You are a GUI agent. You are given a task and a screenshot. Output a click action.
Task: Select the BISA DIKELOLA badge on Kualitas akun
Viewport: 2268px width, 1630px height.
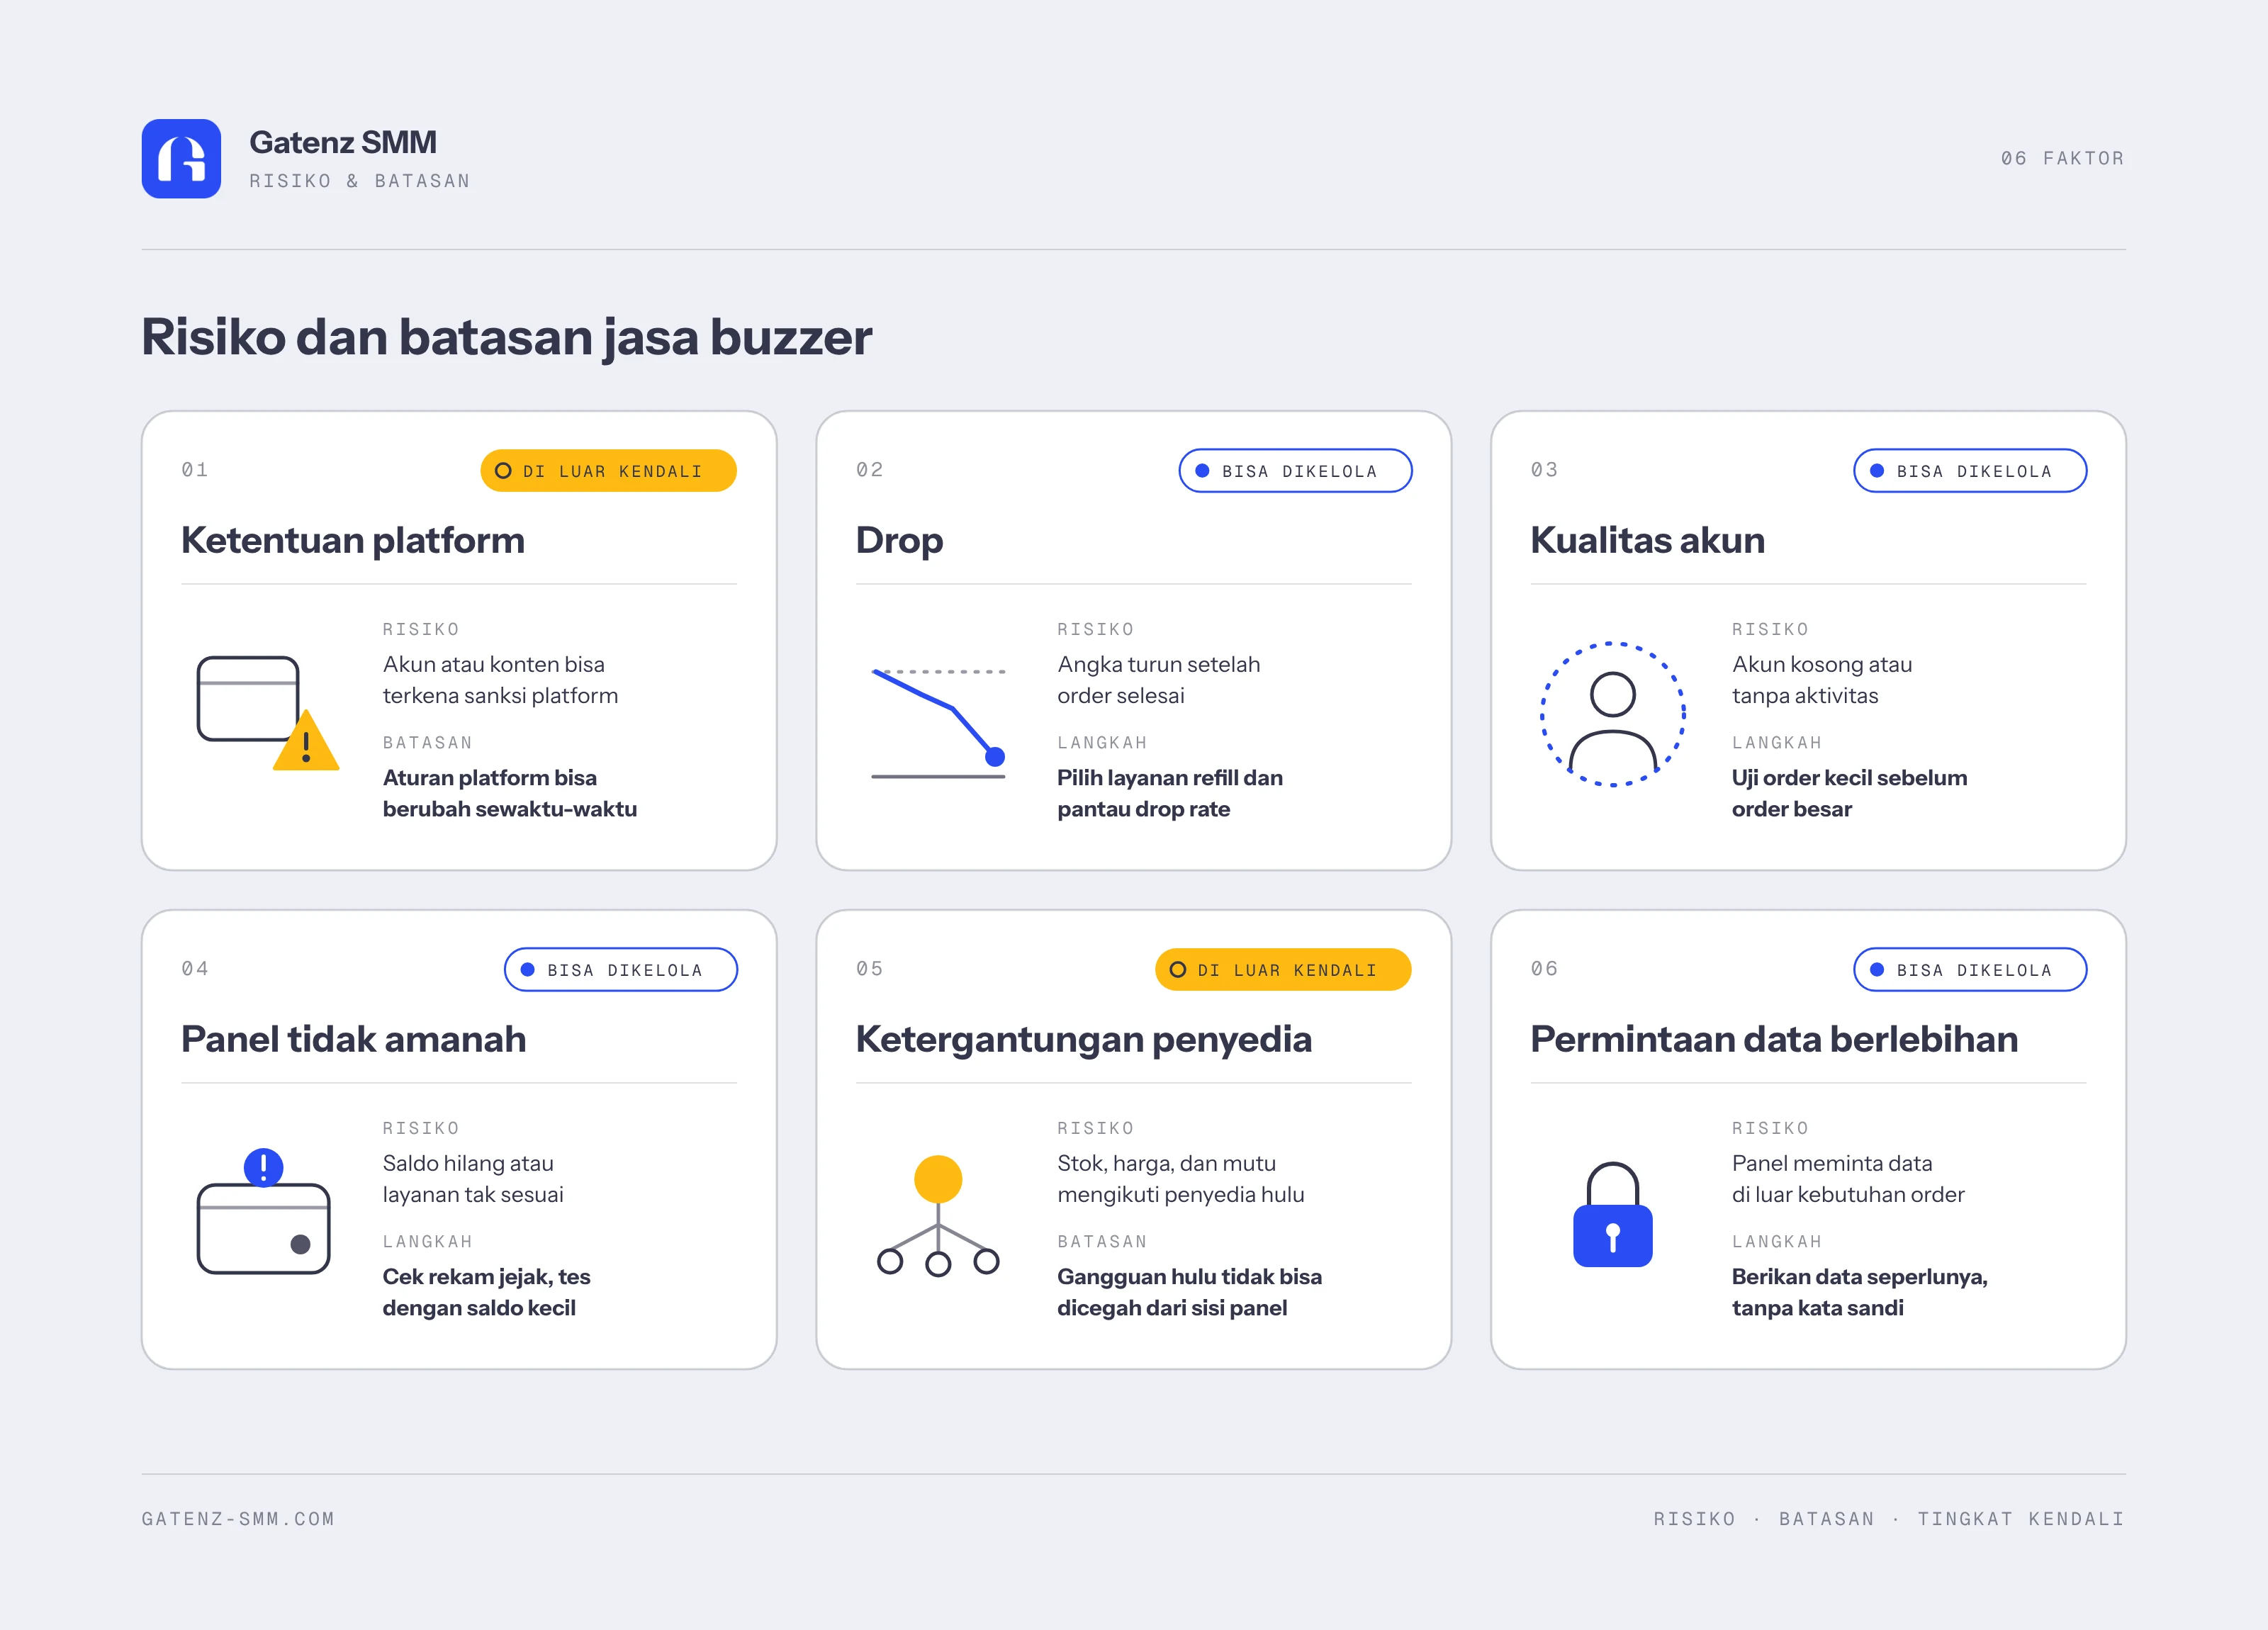1970,471
